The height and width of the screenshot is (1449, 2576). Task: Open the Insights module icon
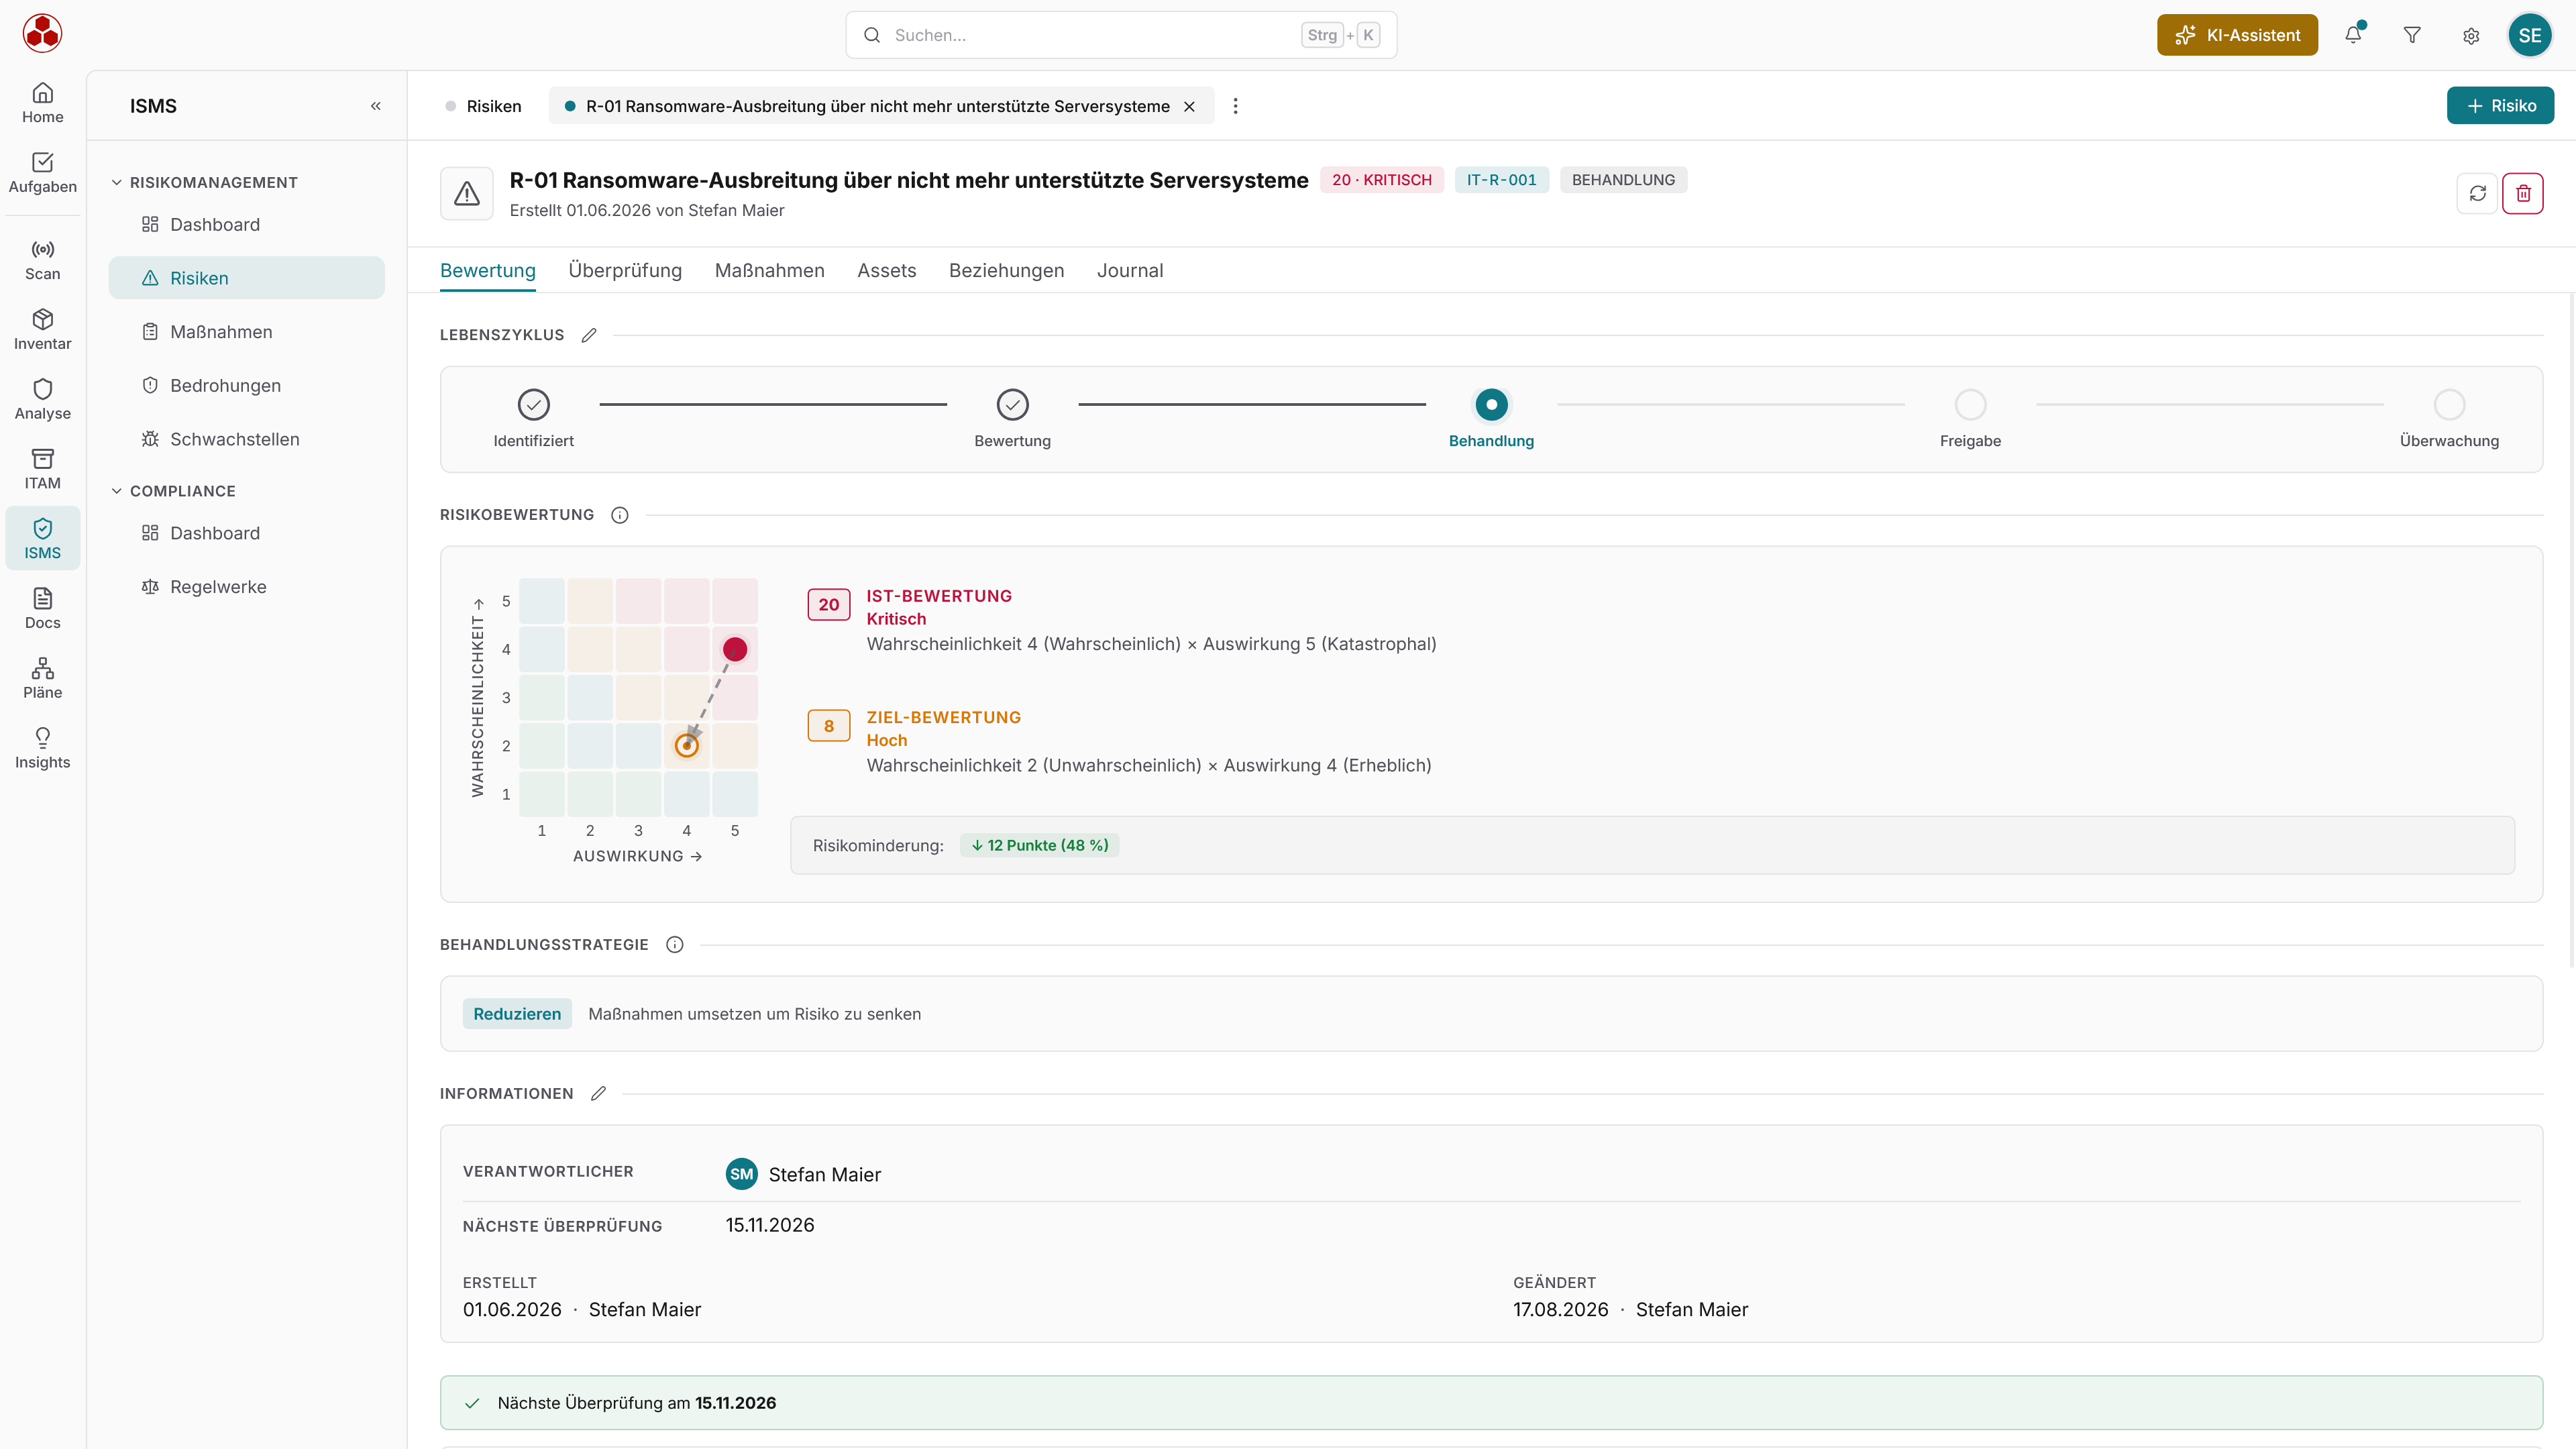(42, 749)
